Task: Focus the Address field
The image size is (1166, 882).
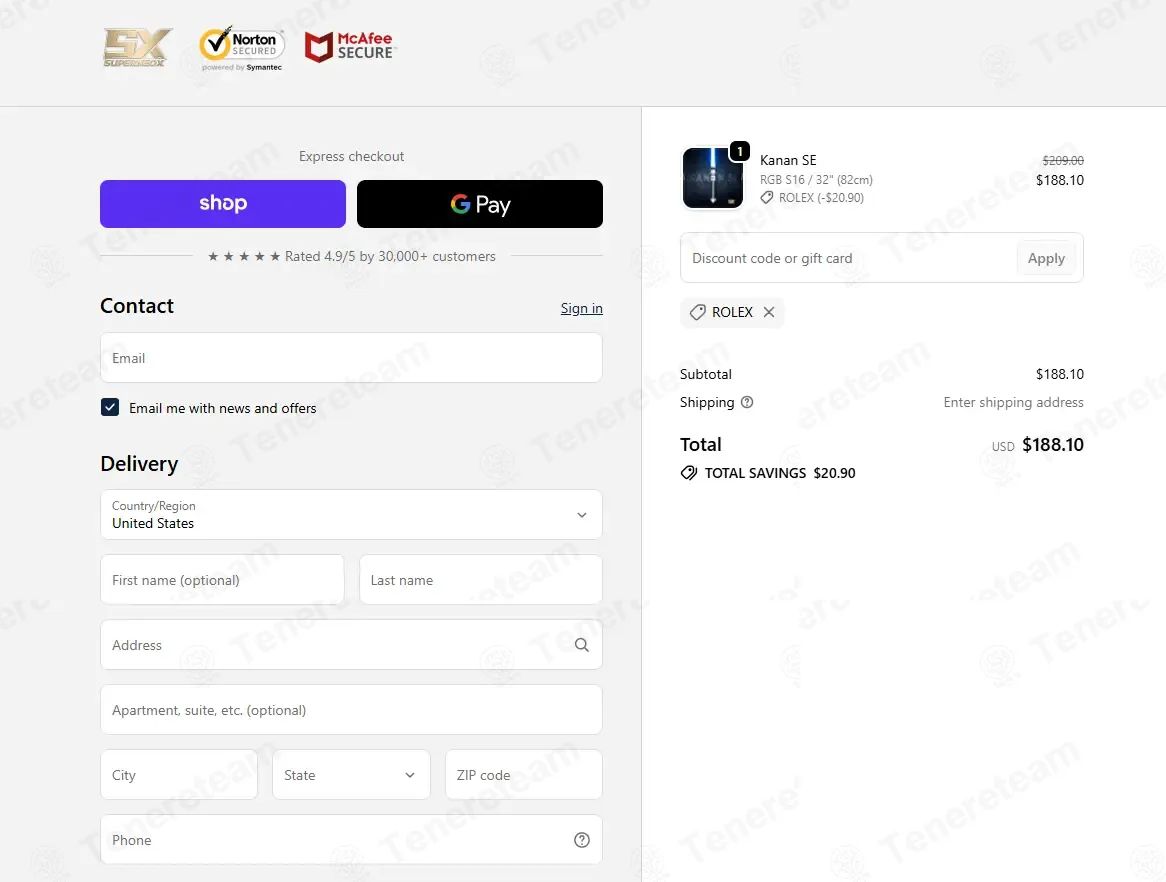Action: click(351, 645)
